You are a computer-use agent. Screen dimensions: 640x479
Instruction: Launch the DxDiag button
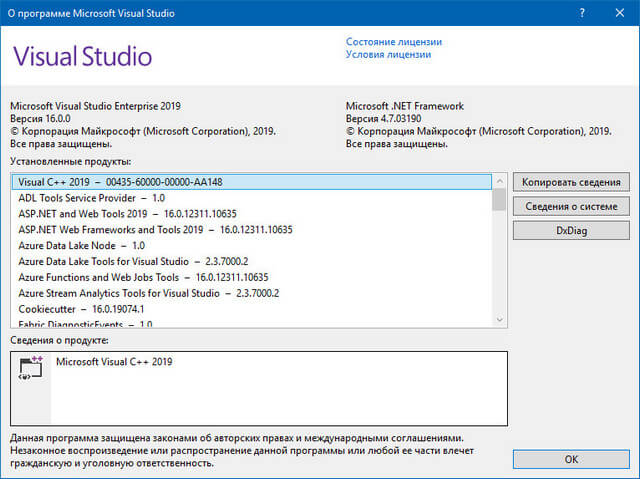click(572, 230)
